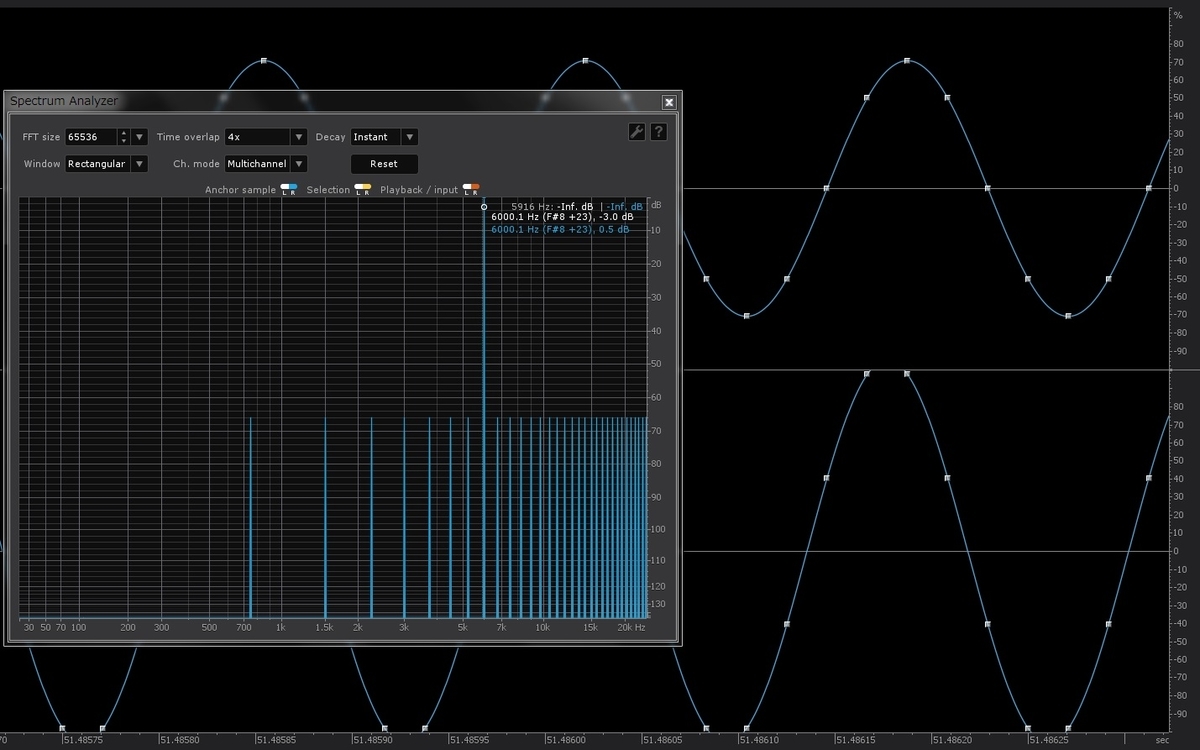Toggle Playback / input left channel (L)
The width and height of the screenshot is (1200, 750).
[466, 189]
